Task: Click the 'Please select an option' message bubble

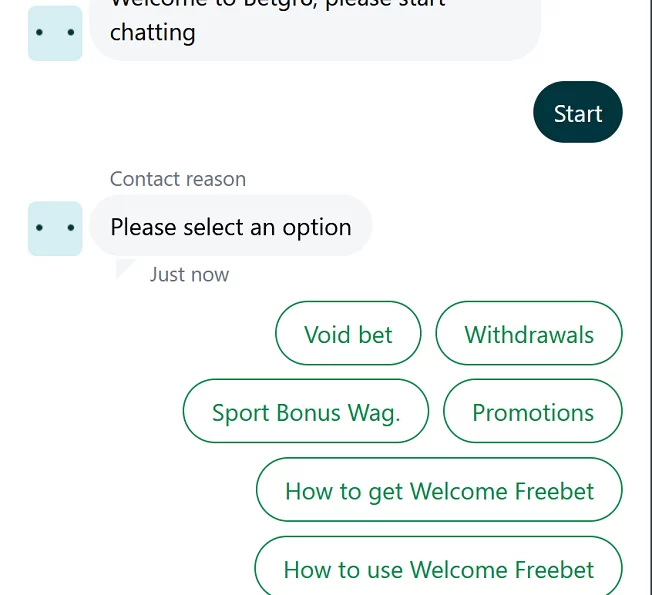Action: tap(231, 225)
